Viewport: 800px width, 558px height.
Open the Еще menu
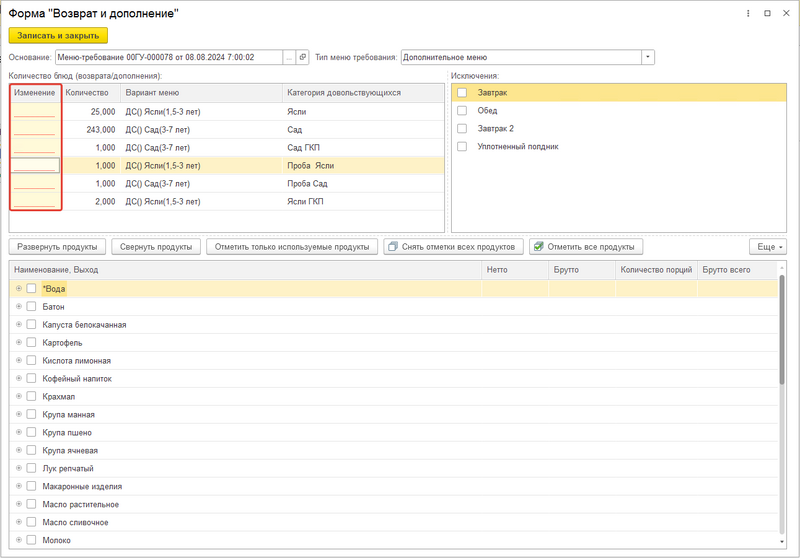click(767, 247)
